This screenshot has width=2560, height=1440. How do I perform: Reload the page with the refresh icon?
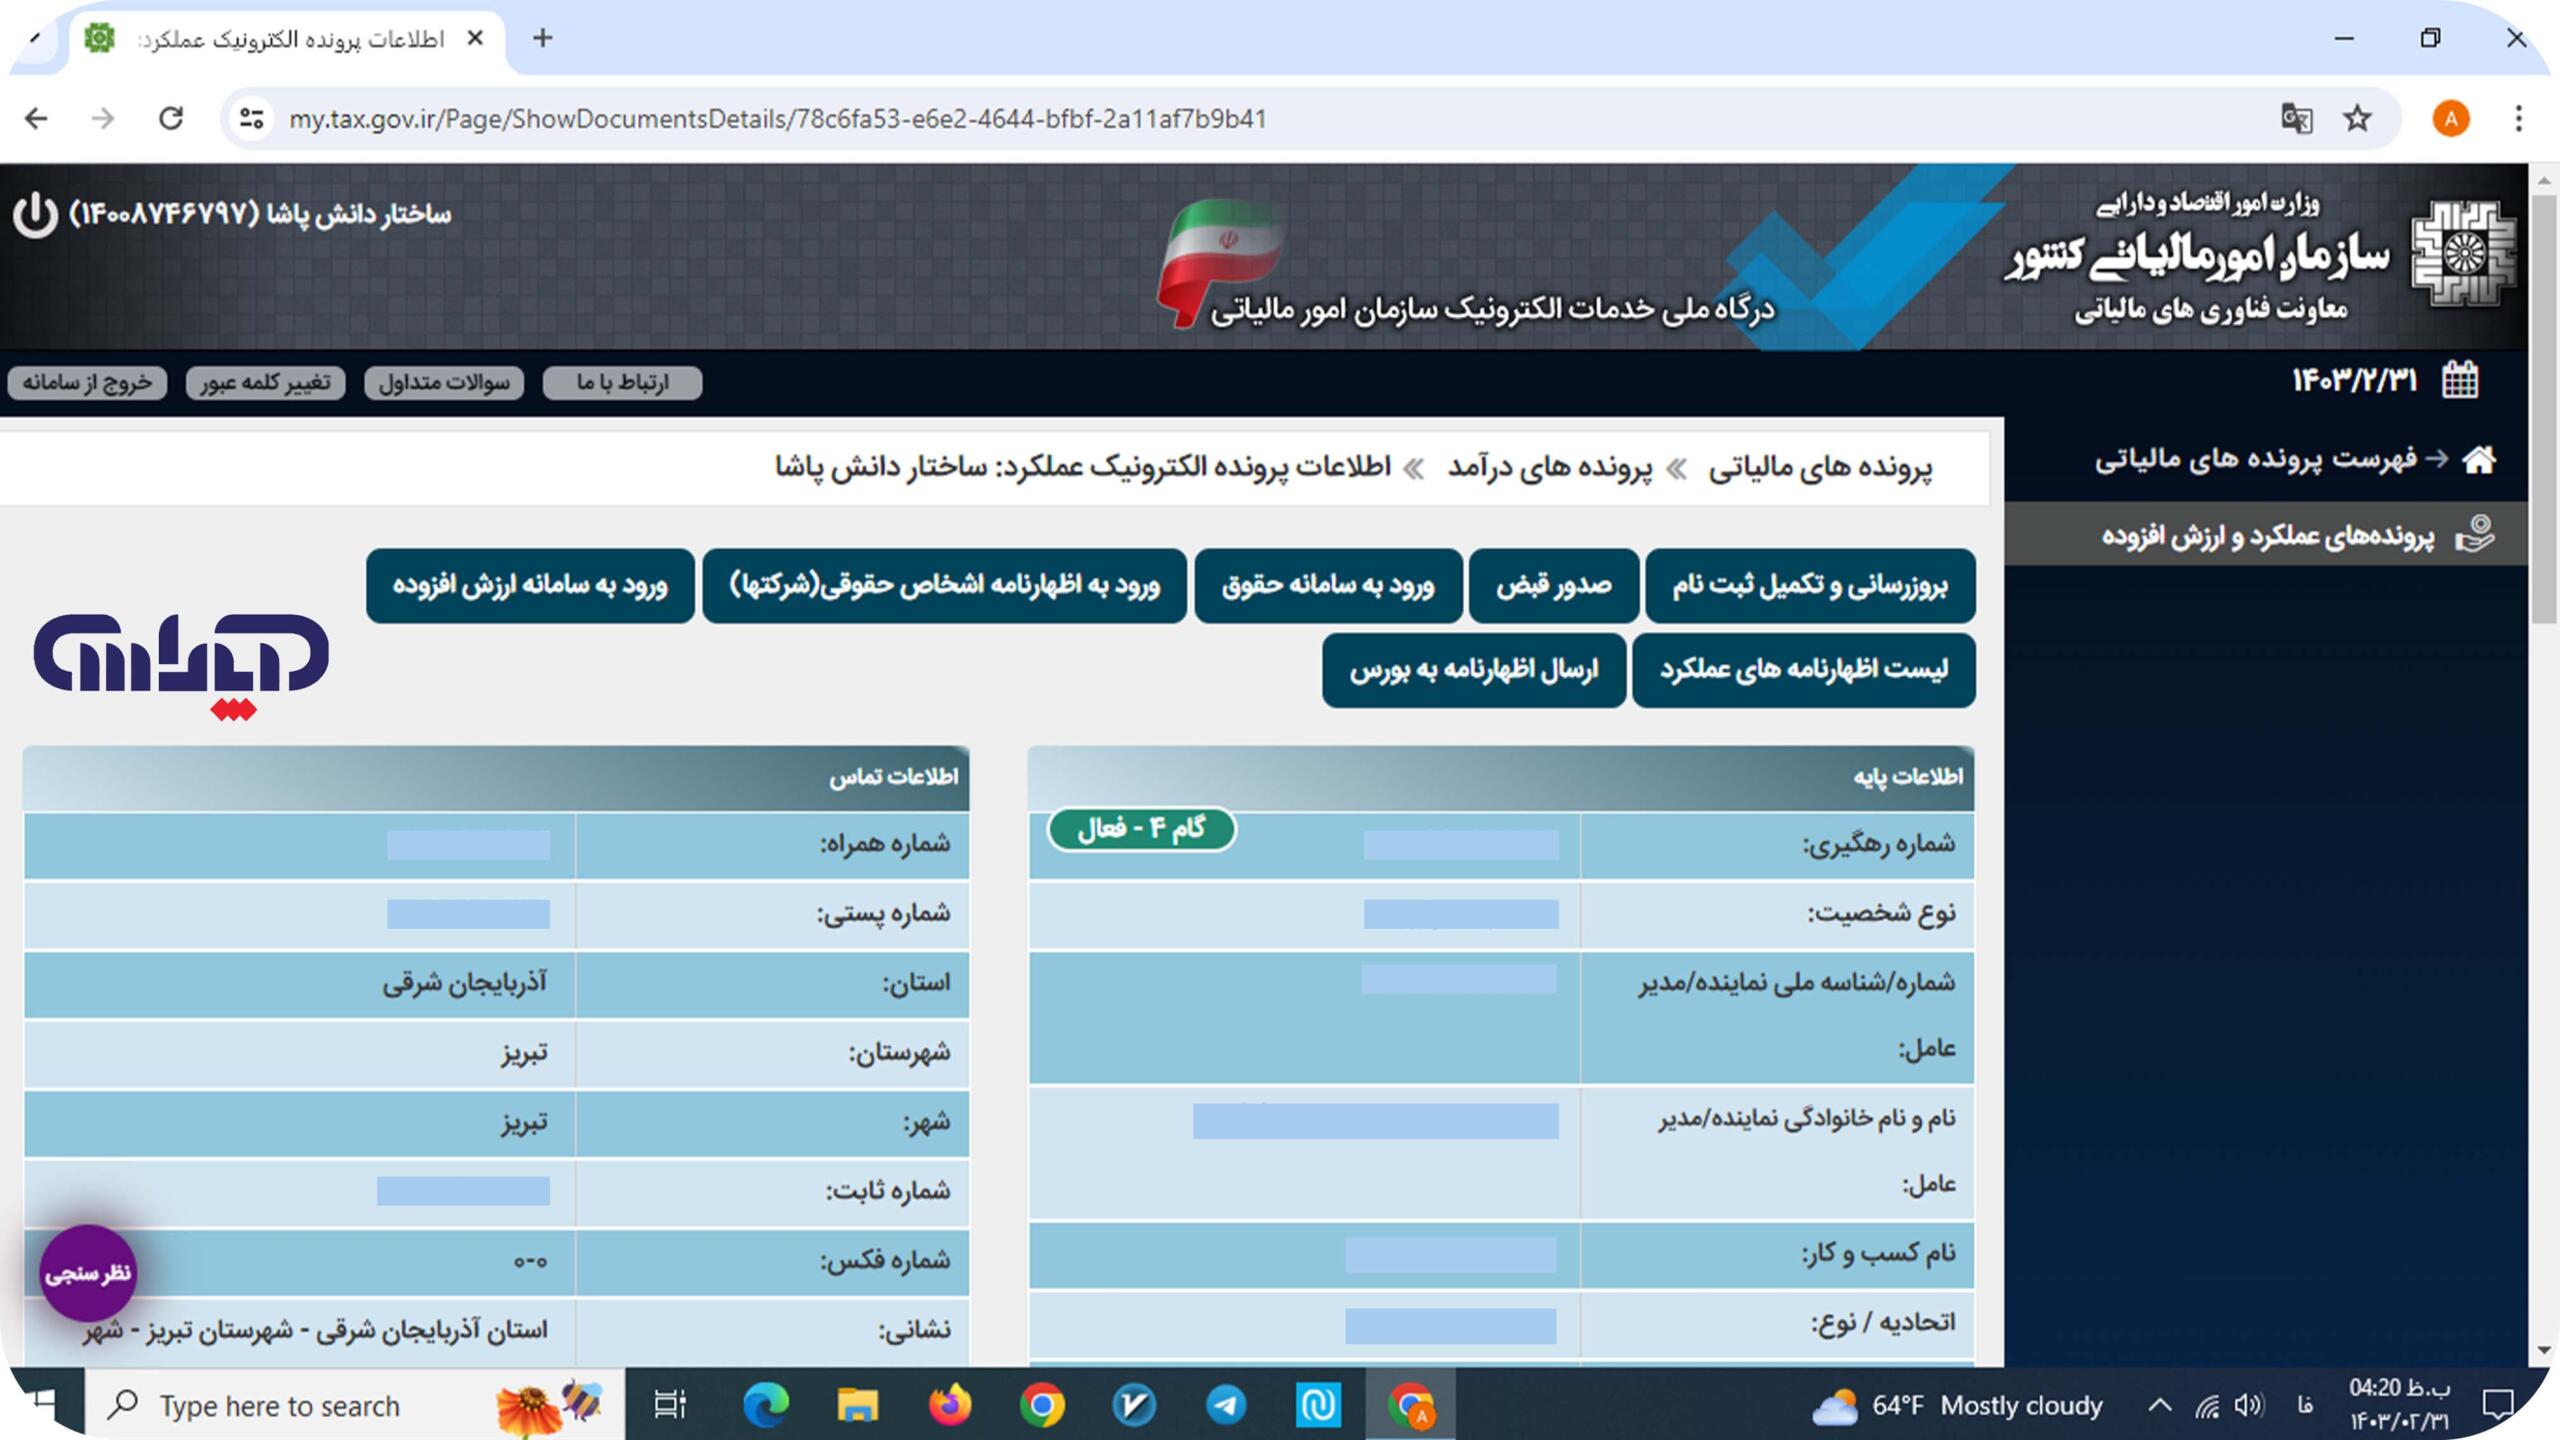point(168,117)
